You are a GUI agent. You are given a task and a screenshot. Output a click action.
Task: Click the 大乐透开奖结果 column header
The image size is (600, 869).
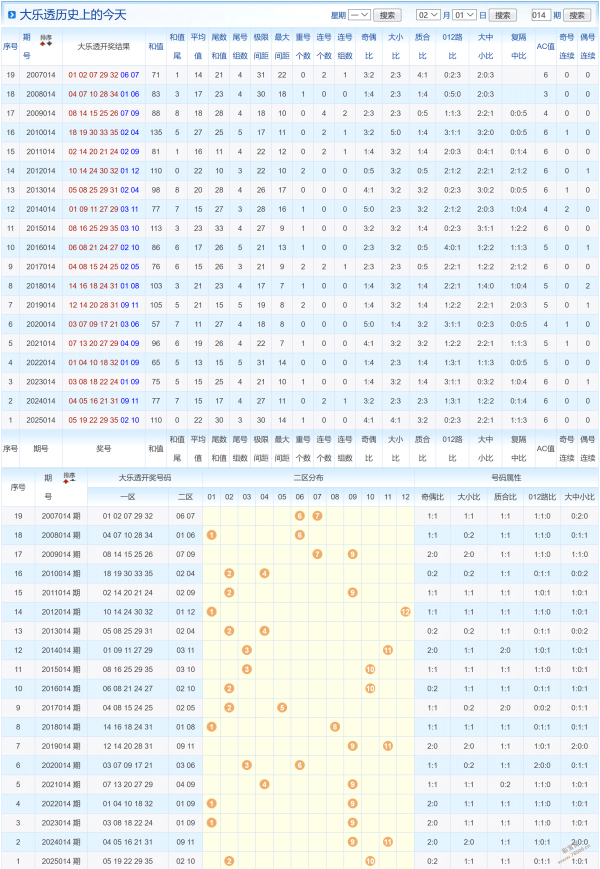click(x=103, y=47)
